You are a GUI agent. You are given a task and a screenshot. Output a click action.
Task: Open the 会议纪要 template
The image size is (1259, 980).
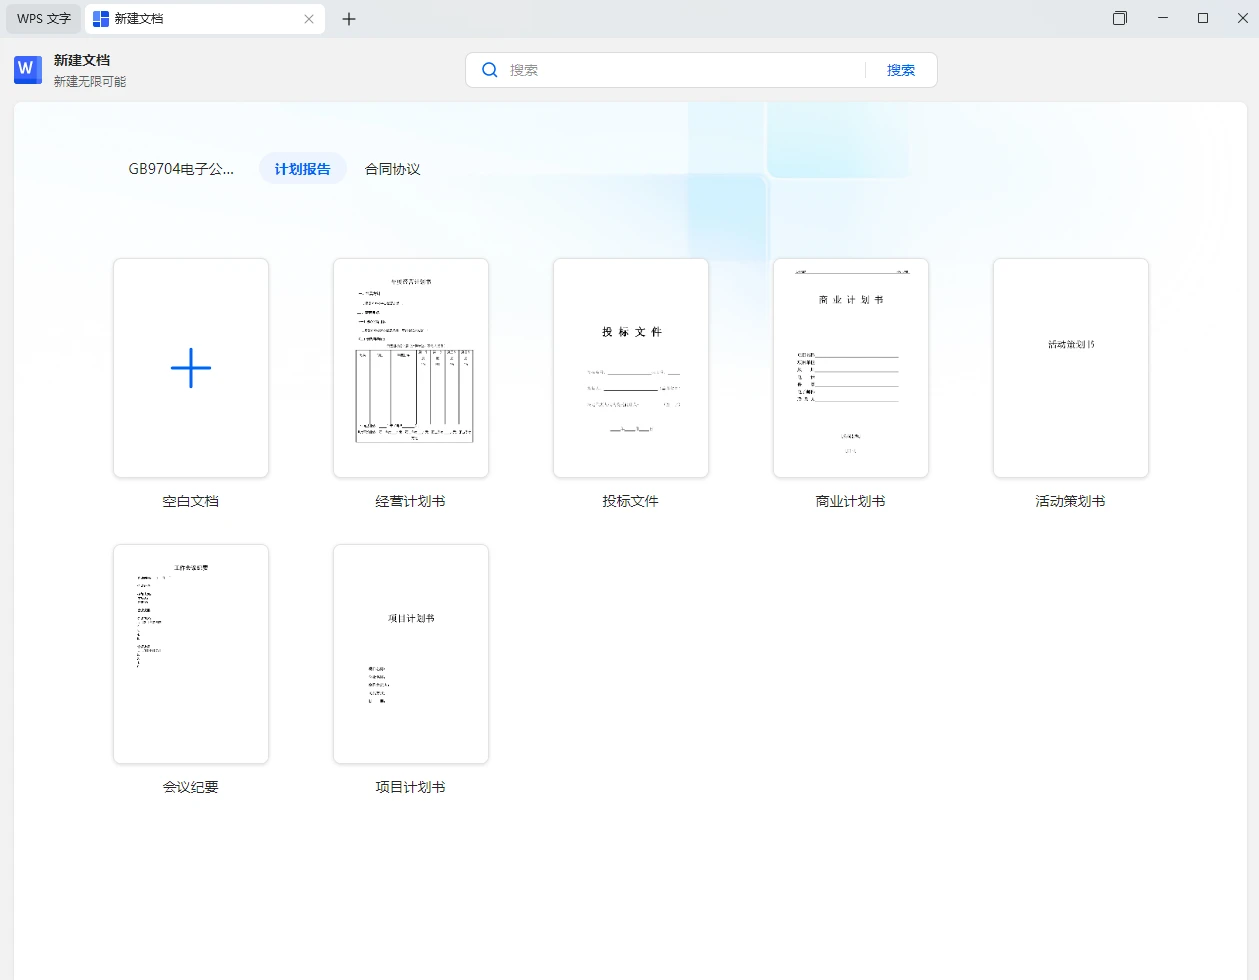point(190,654)
